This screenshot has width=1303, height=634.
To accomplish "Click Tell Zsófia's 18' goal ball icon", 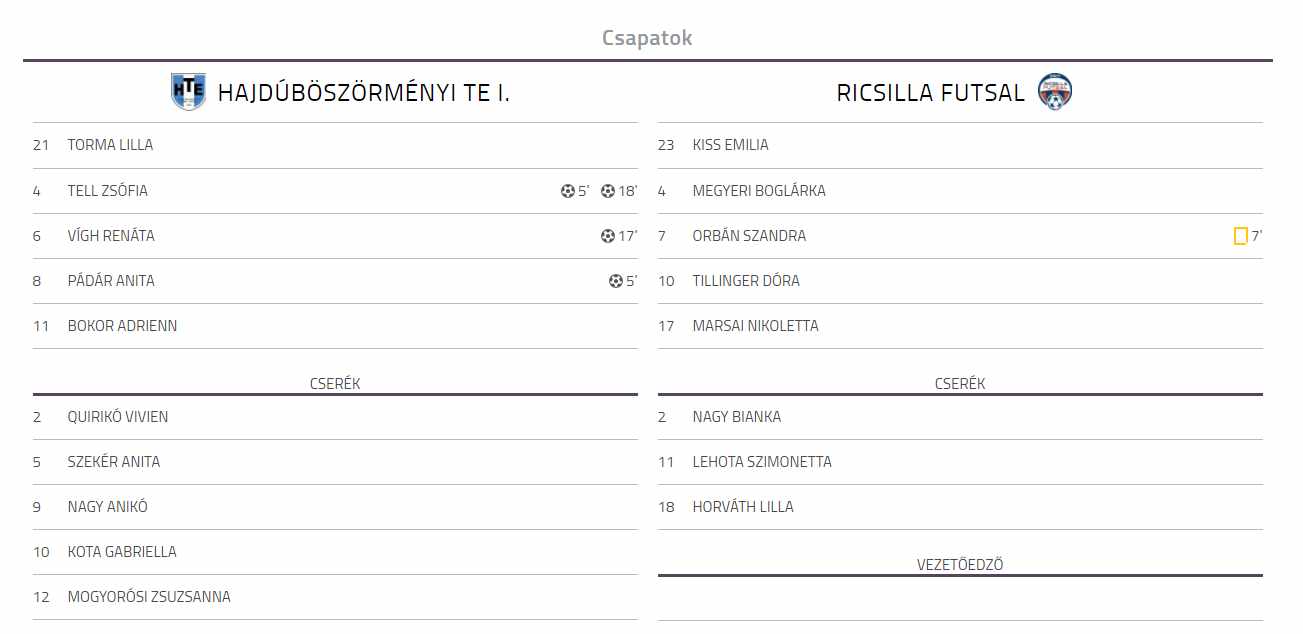I will (608, 191).
